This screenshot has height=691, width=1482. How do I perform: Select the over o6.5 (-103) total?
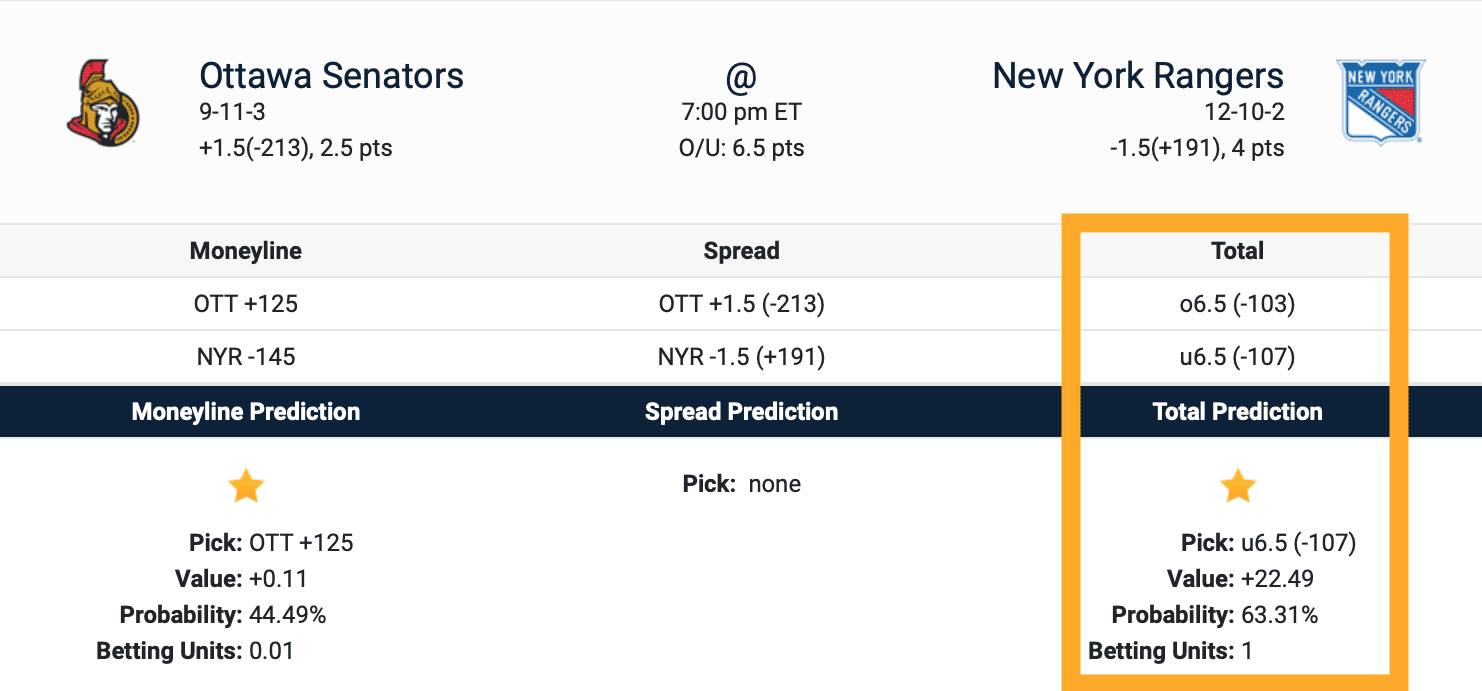(1237, 304)
